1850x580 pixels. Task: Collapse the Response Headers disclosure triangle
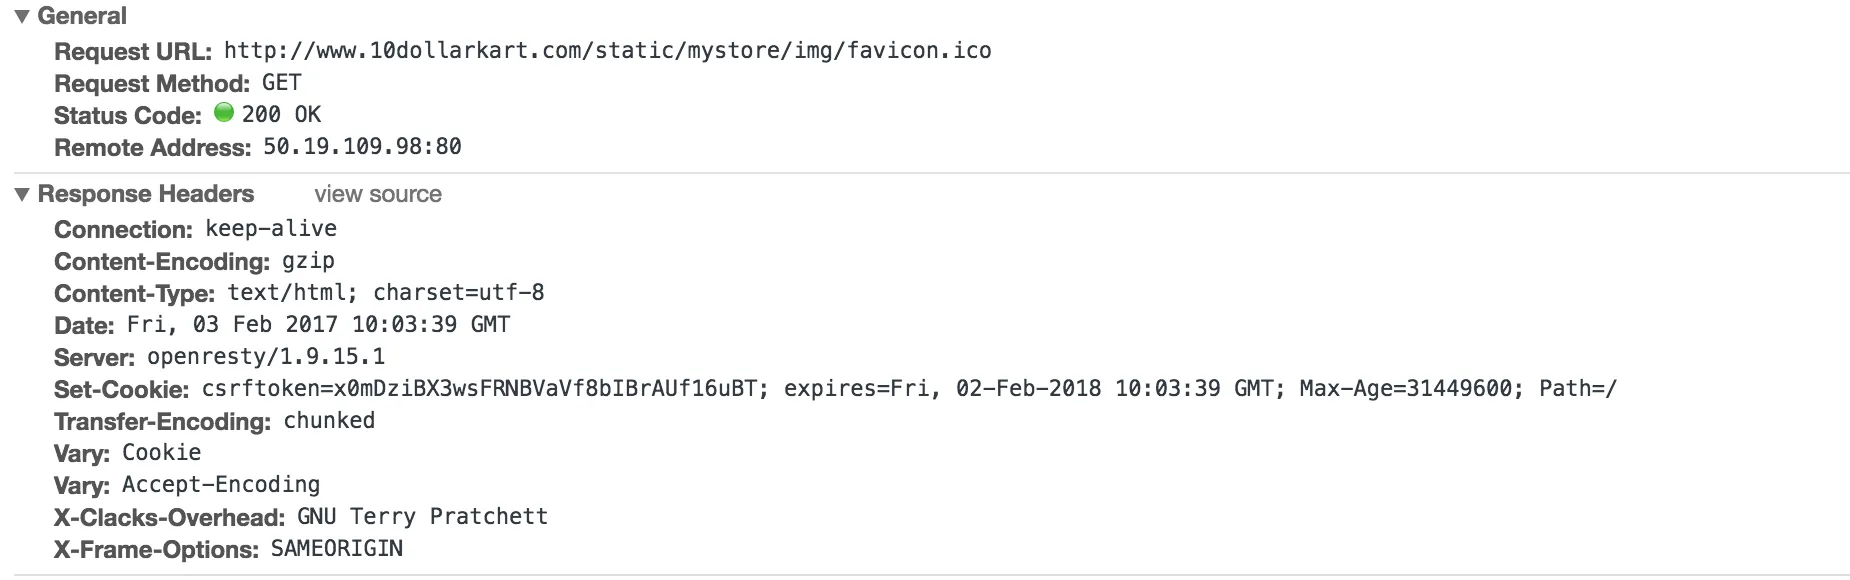pos(22,194)
